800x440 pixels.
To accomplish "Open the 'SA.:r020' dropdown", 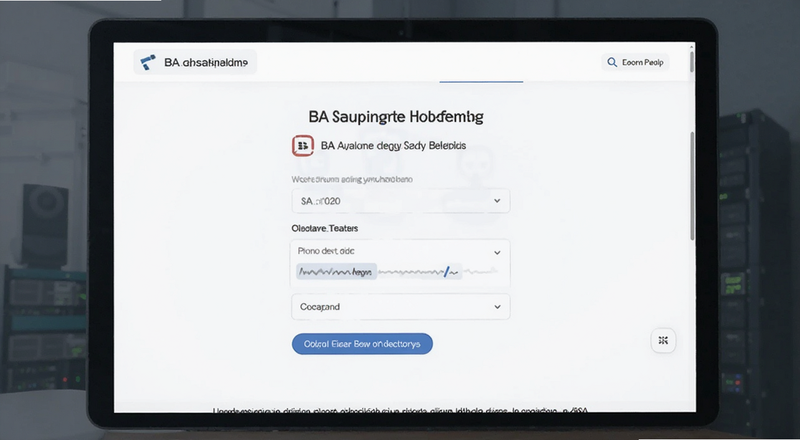I will pyautogui.click(x=401, y=201).
